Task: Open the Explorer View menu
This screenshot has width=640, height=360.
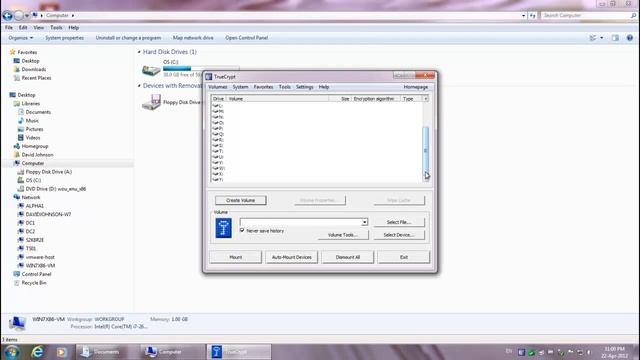Action: pyautogui.click(x=38, y=28)
